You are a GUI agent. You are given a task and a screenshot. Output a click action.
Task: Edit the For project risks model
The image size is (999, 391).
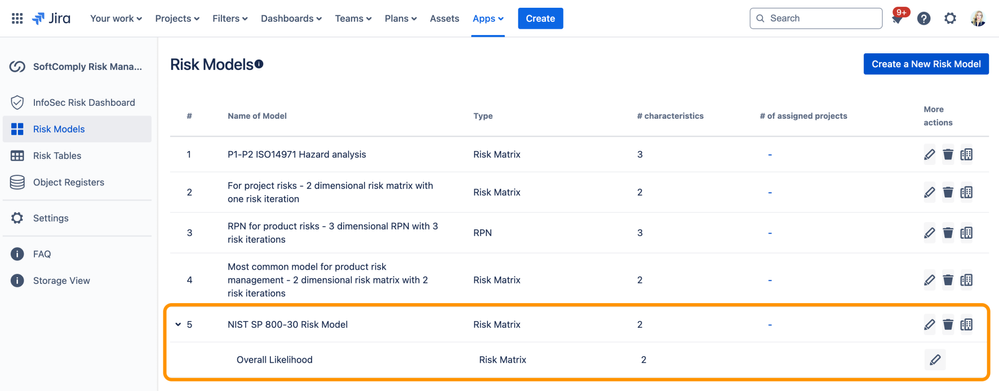pos(930,192)
